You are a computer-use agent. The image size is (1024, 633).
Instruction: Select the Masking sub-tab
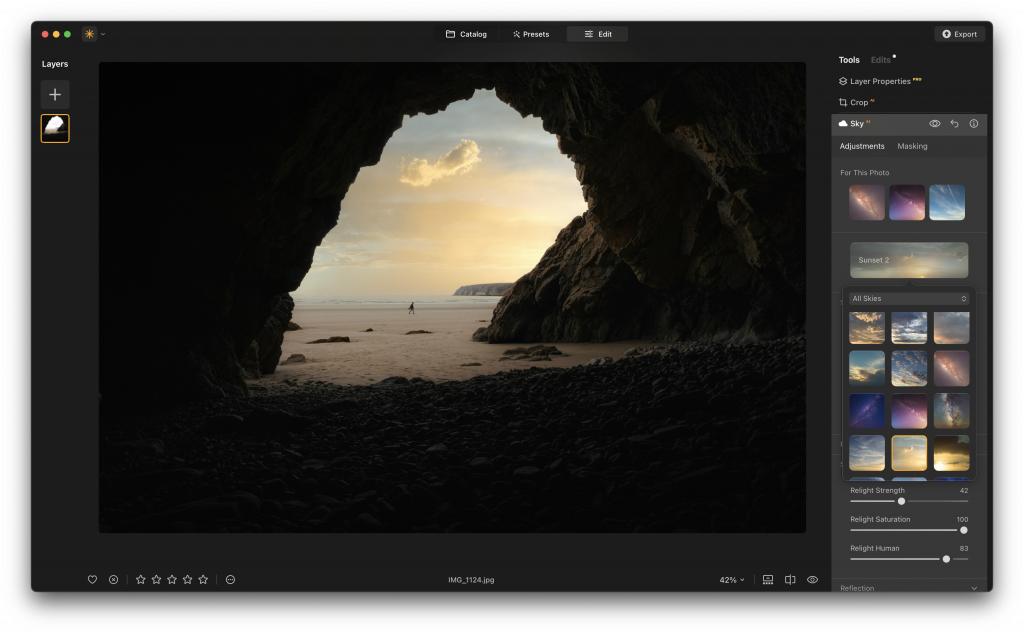[912, 146]
